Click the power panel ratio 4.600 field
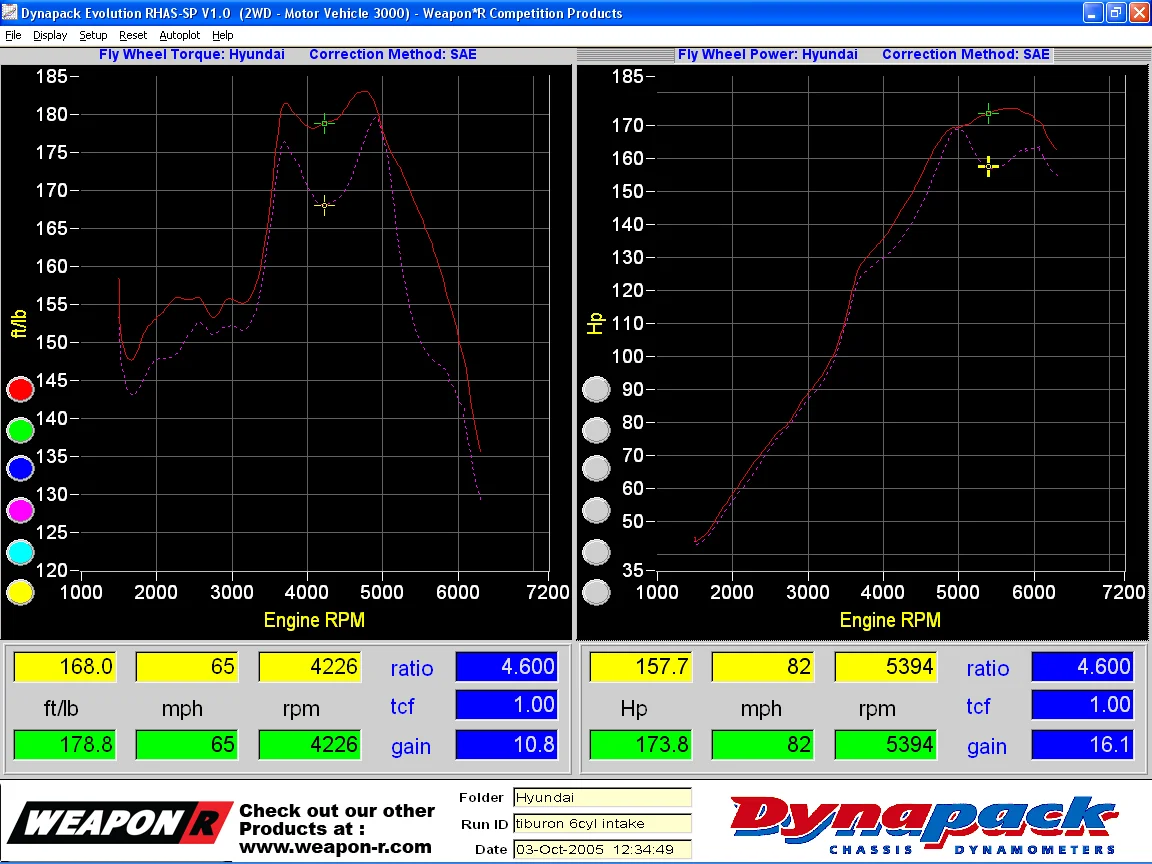 [x=1083, y=666]
